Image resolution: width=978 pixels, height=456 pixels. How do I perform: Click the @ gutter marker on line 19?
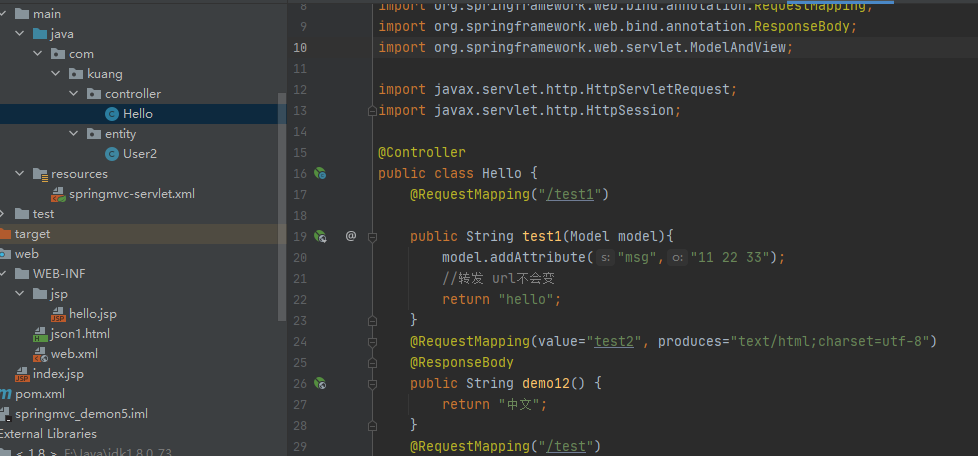tap(351, 236)
